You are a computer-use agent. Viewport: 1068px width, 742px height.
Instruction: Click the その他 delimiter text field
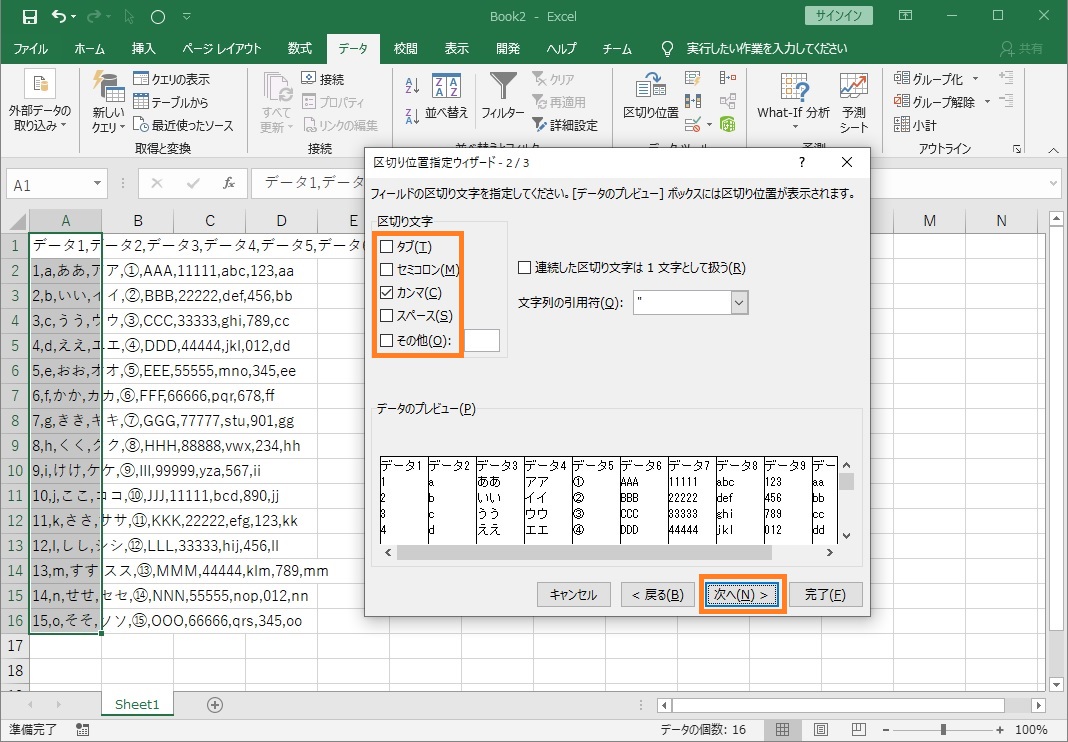(482, 341)
